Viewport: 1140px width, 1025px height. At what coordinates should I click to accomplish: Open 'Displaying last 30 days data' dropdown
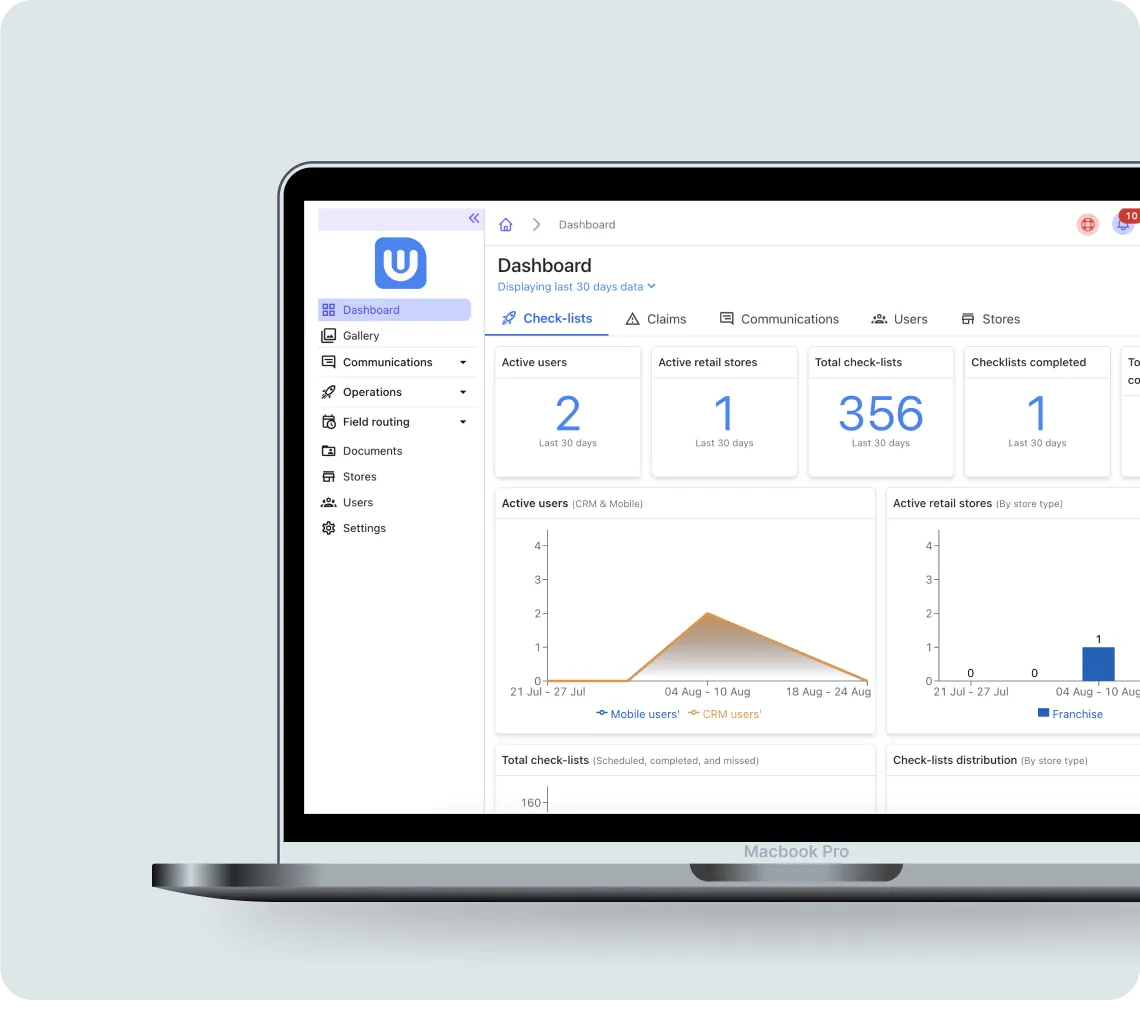tap(576, 287)
